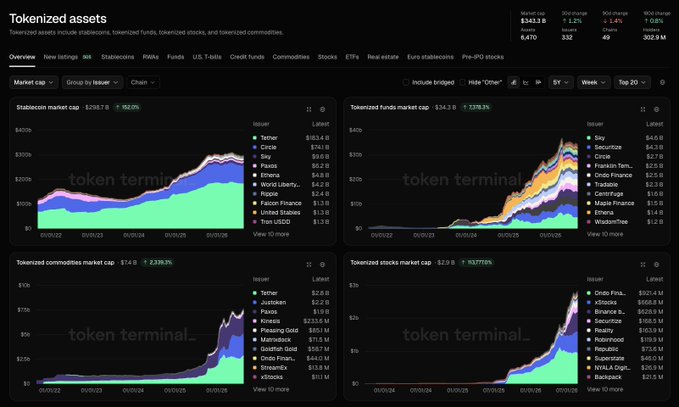Click Falcon Finance yellow color dot
This screenshot has width=679, height=407.
(255, 204)
